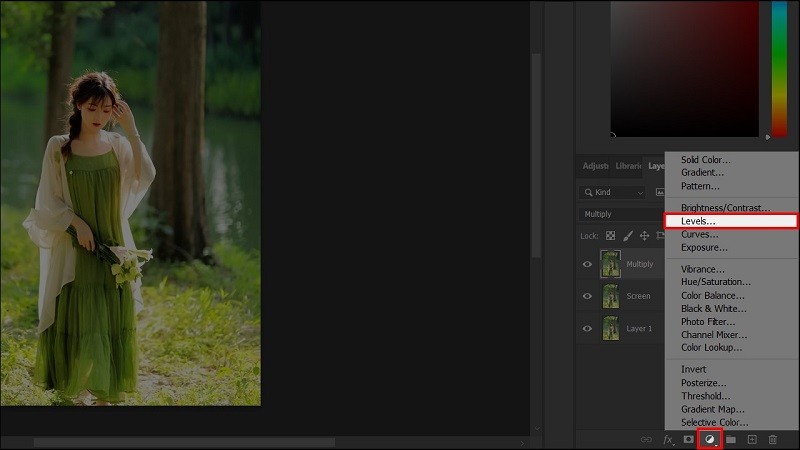Choose Solid Color from the menu
The image size is (800, 450).
706,160
